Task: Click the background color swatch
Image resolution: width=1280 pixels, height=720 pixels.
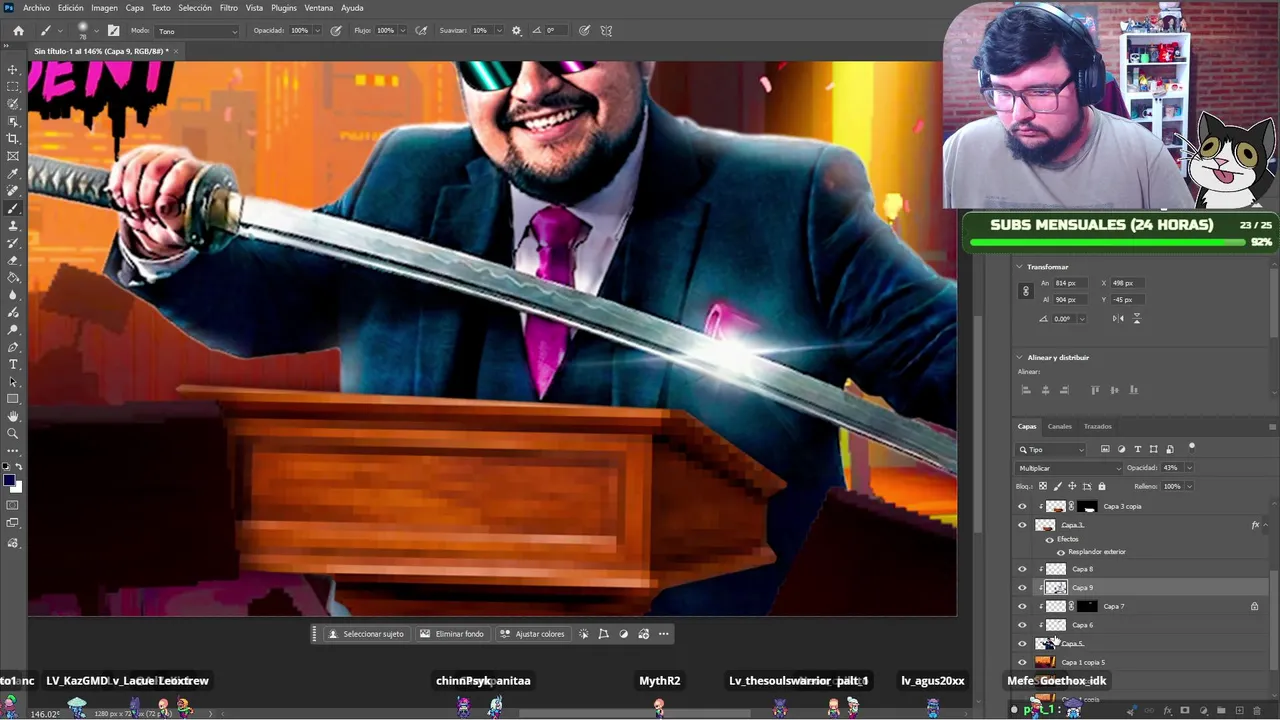Action: click(x=16, y=487)
